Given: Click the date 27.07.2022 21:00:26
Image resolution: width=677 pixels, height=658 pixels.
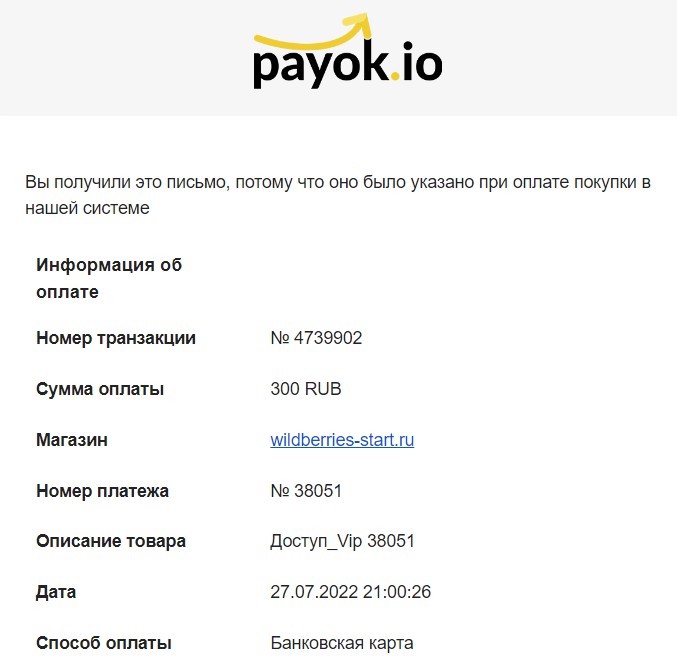Looking at the screenshot, I should click(x=351, y=592).
